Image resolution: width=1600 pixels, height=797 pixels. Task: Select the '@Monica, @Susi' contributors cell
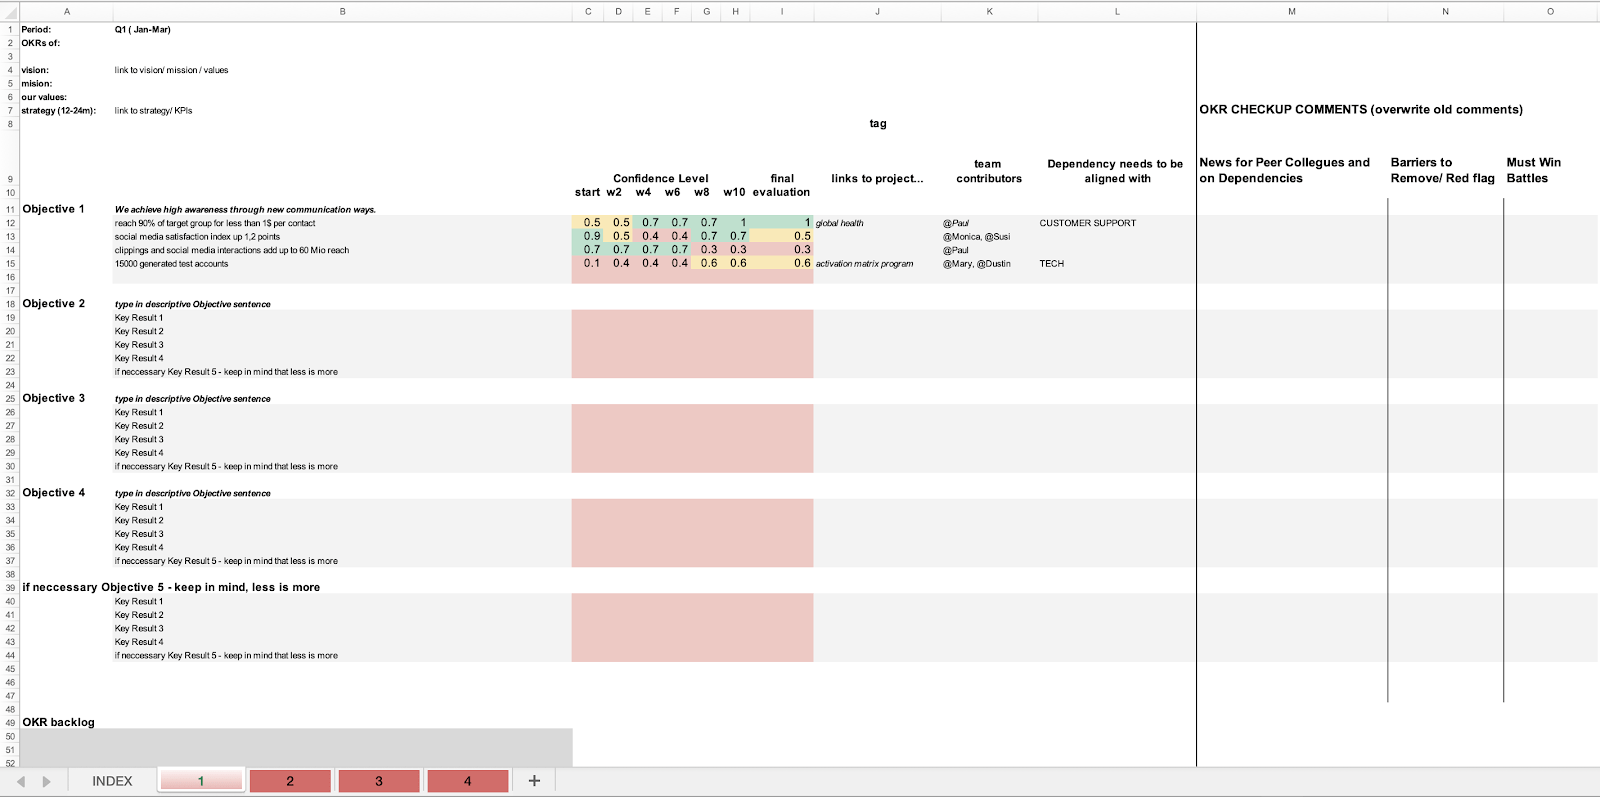click(976, 237)
